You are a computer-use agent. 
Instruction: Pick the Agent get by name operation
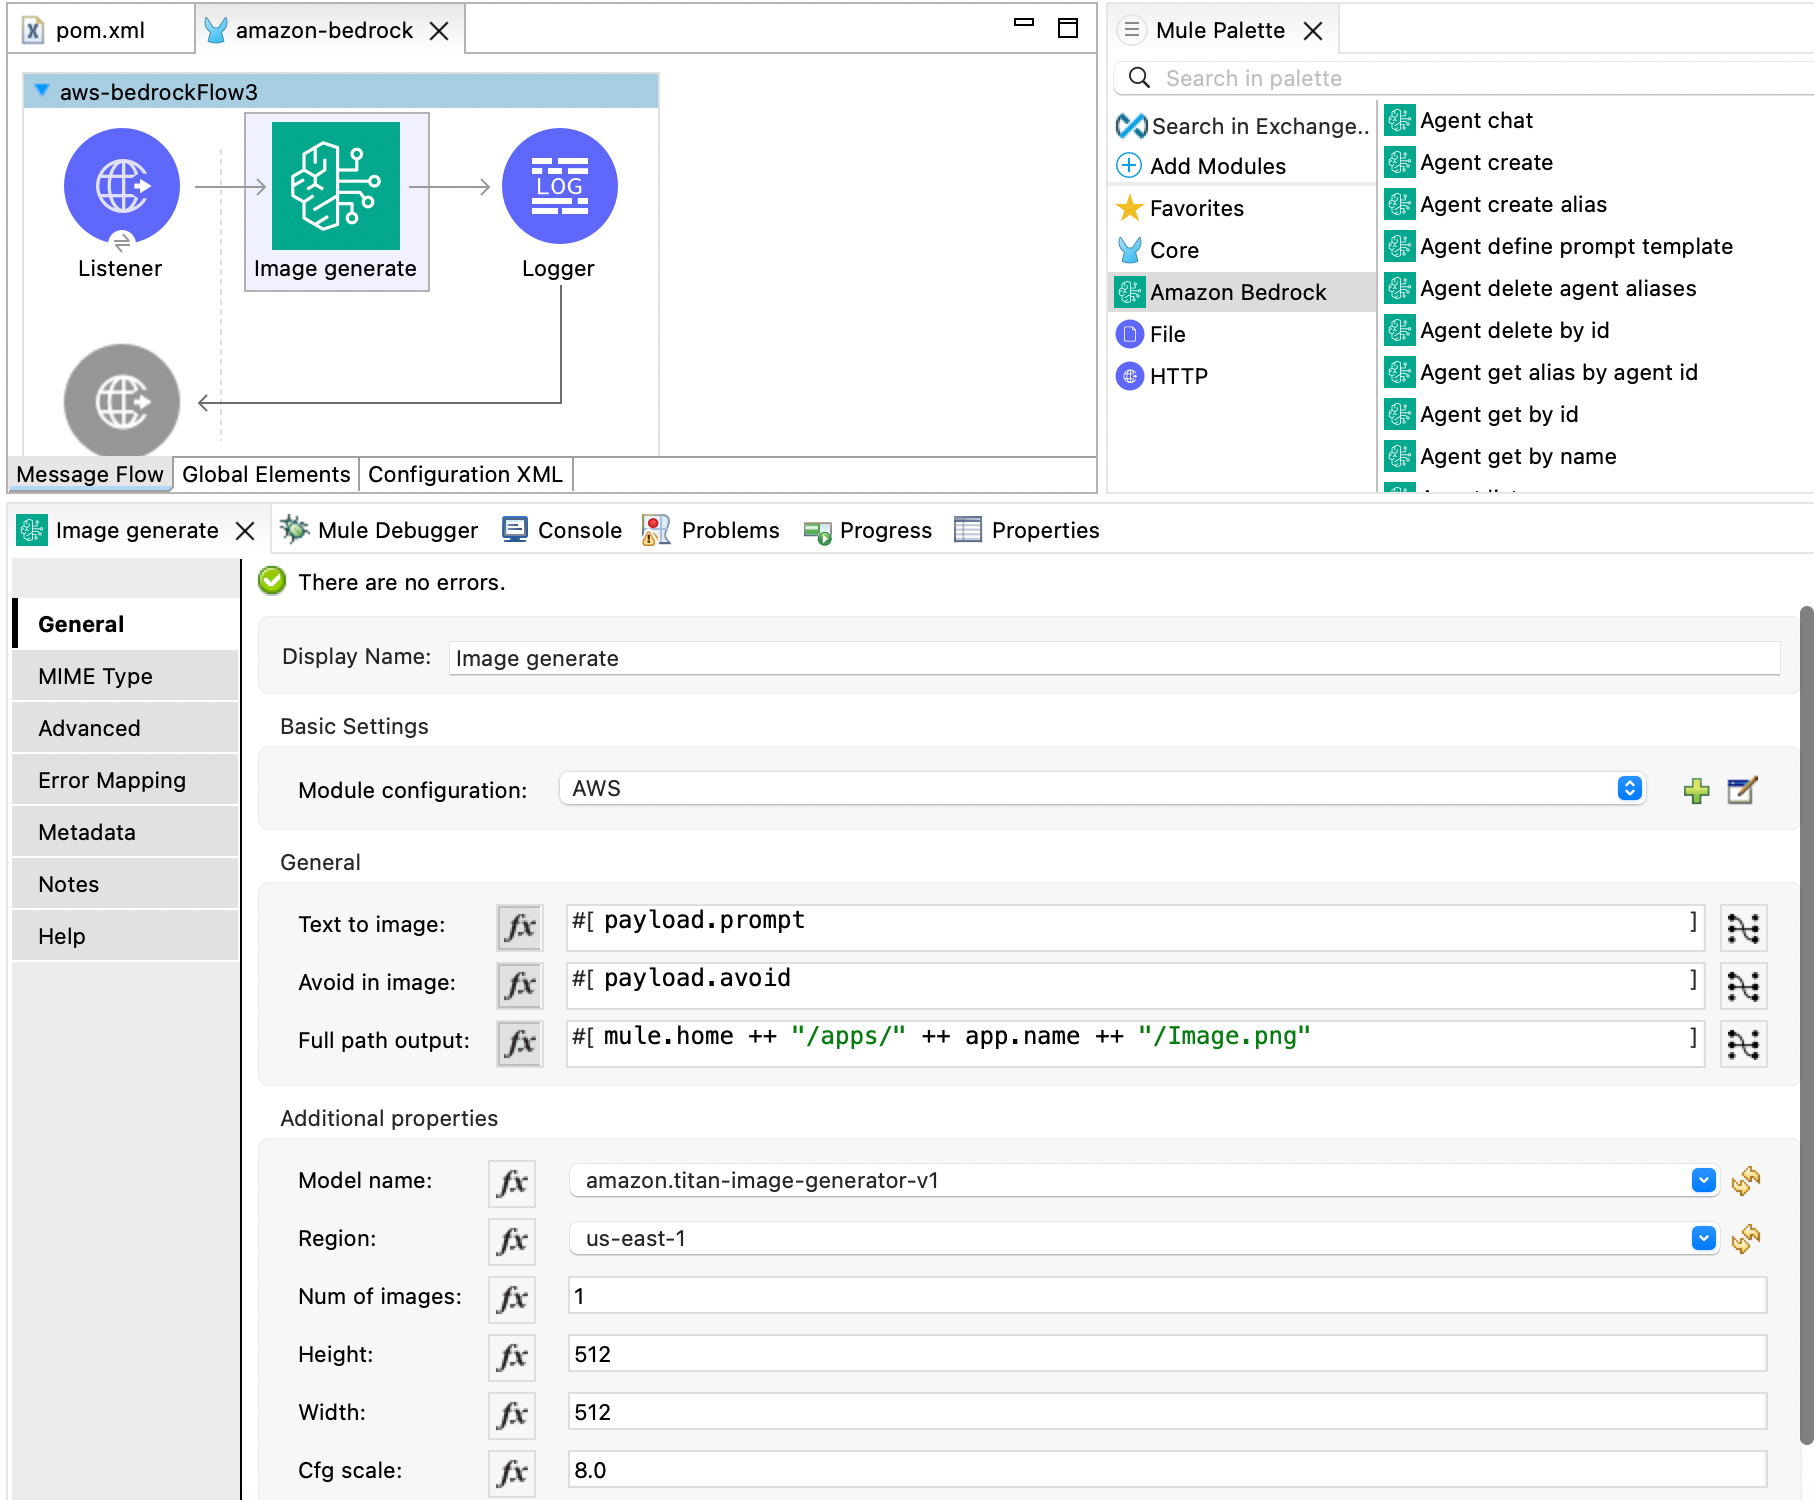tap(1501, 456)
